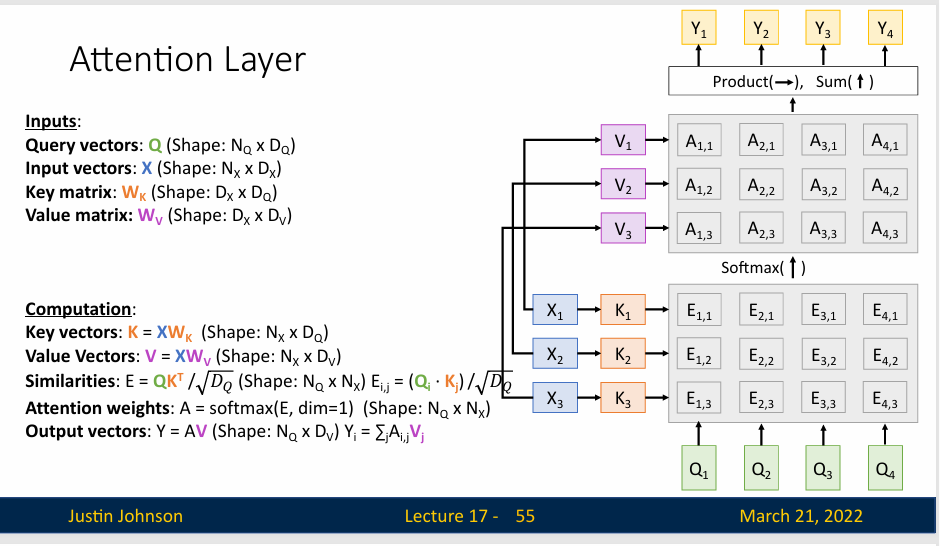Select the purple V1 value box
The image size is (940, 546).
[x=623, y=140]
